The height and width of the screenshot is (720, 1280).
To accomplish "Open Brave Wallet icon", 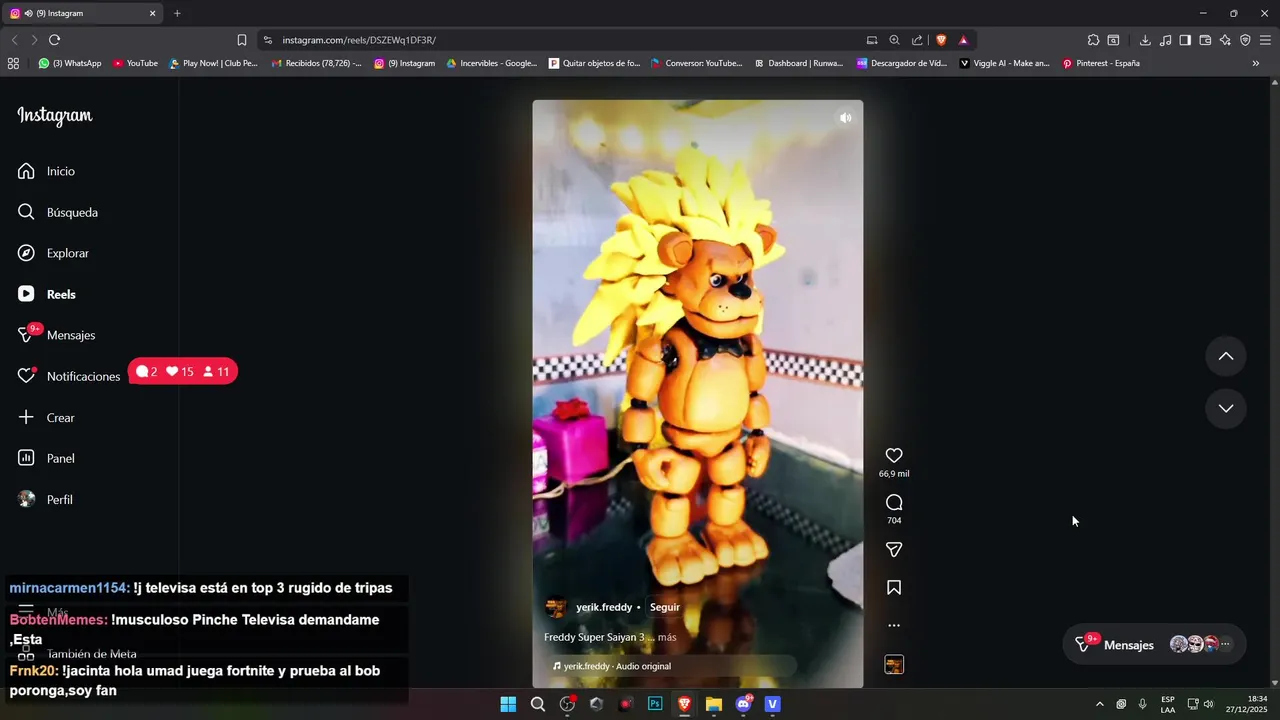I will [x=1205, y=40].
